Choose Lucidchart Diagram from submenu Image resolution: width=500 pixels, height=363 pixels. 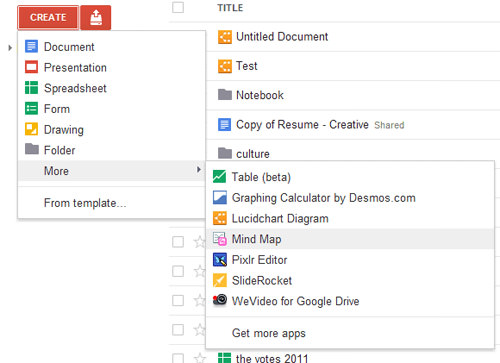pos(350,218)
